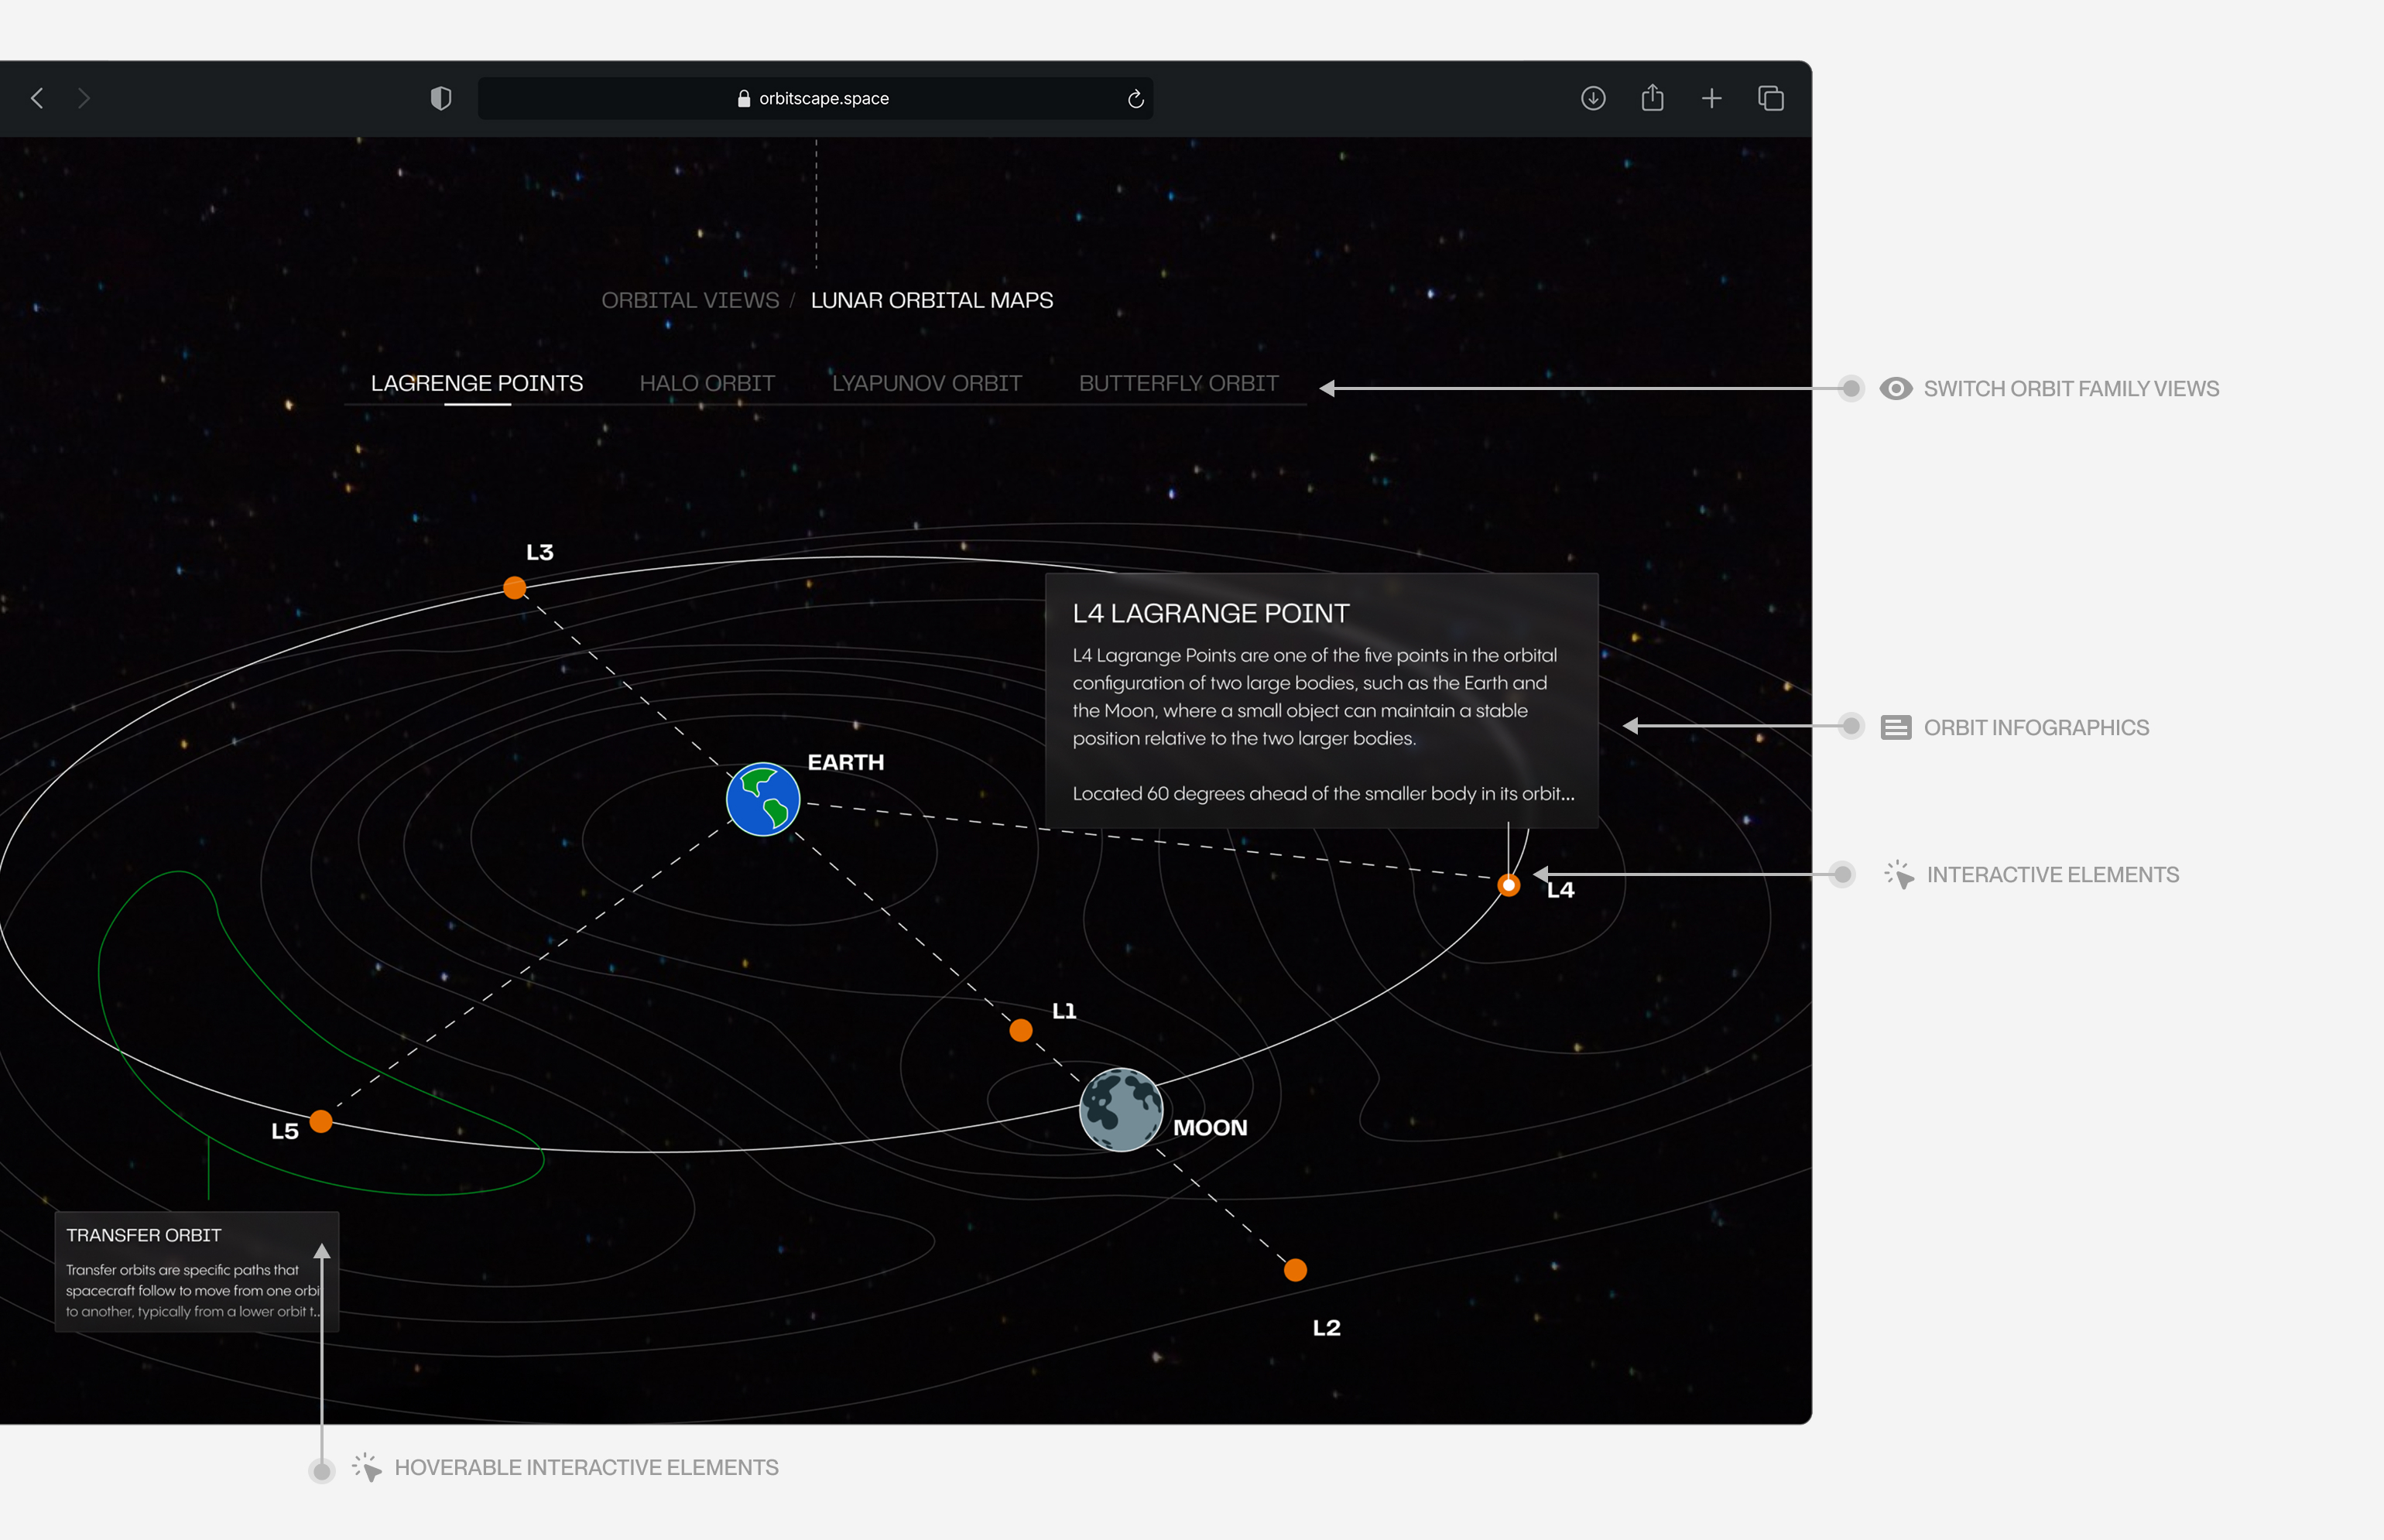Click the ORBITAL VIEWS breadcrumb link
The height and width of the screenshot is (1540, 2384).
coord(690,300)
